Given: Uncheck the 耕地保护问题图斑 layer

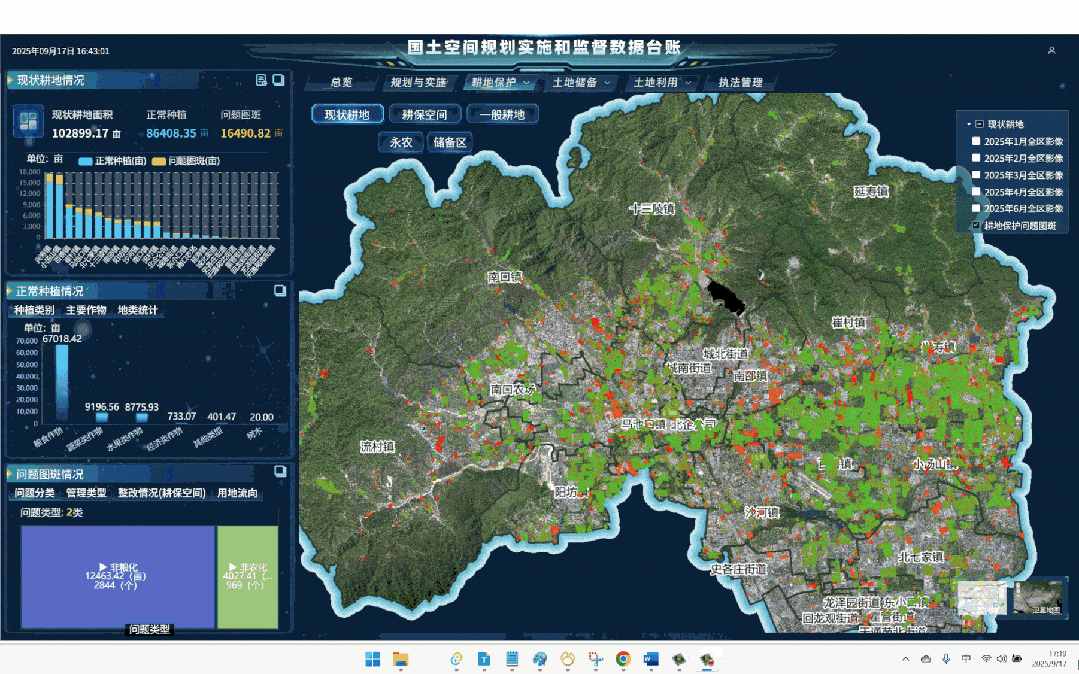Looking at the screenshot, I should pos(976,226).
